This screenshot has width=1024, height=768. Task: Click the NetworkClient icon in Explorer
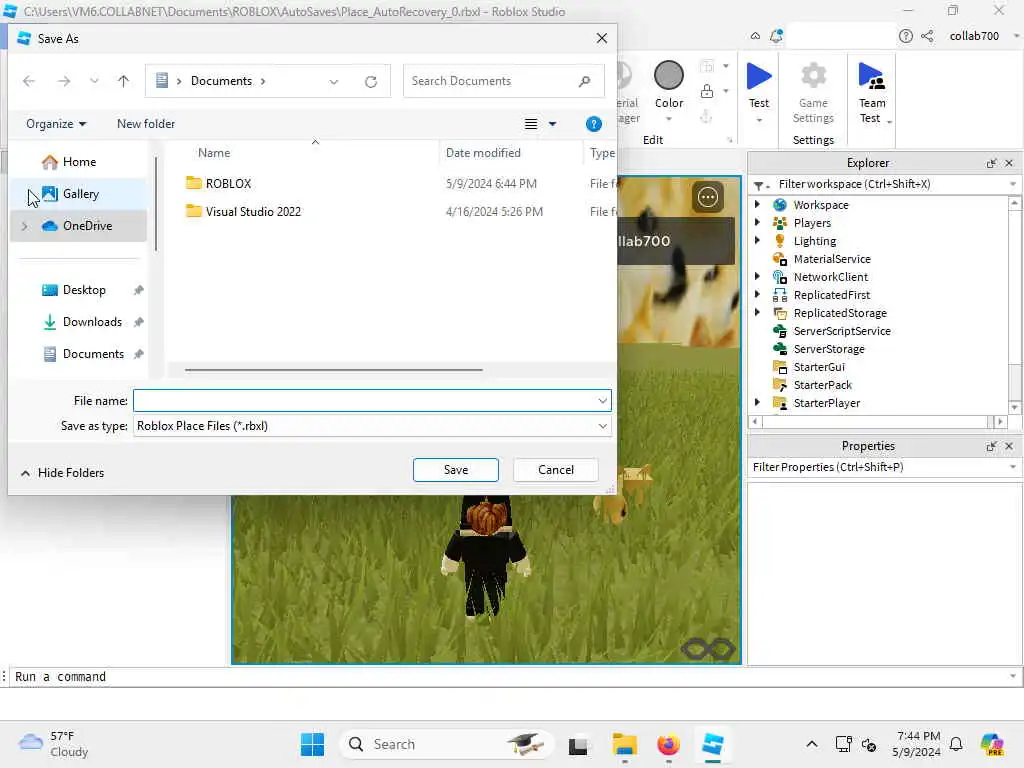tap(780, 277)
